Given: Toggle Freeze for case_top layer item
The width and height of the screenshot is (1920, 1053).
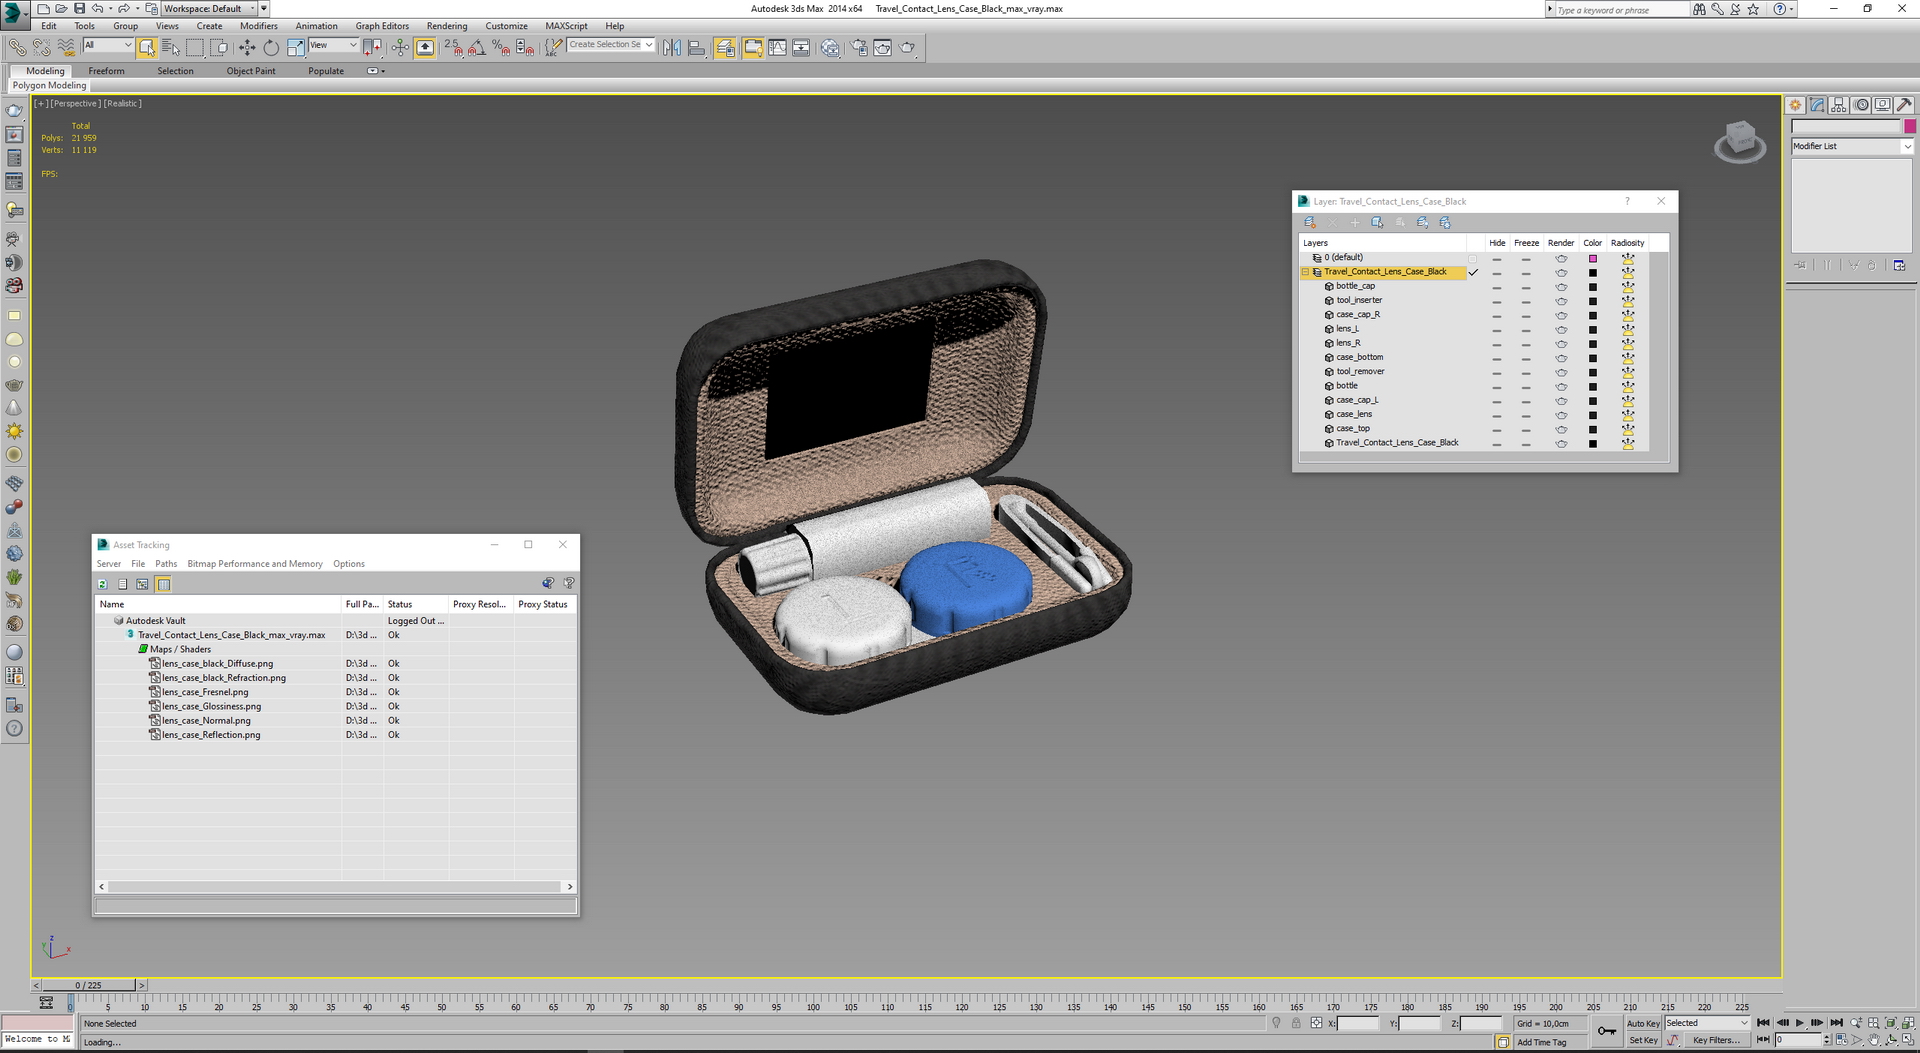Looking at the screenshot, I should 1526,429.
